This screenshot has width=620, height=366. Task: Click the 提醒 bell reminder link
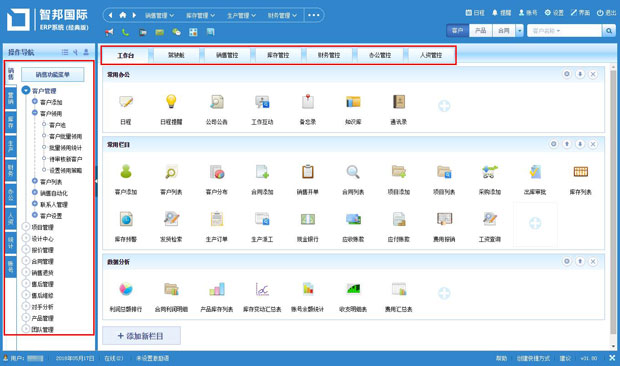coord(501,13)
